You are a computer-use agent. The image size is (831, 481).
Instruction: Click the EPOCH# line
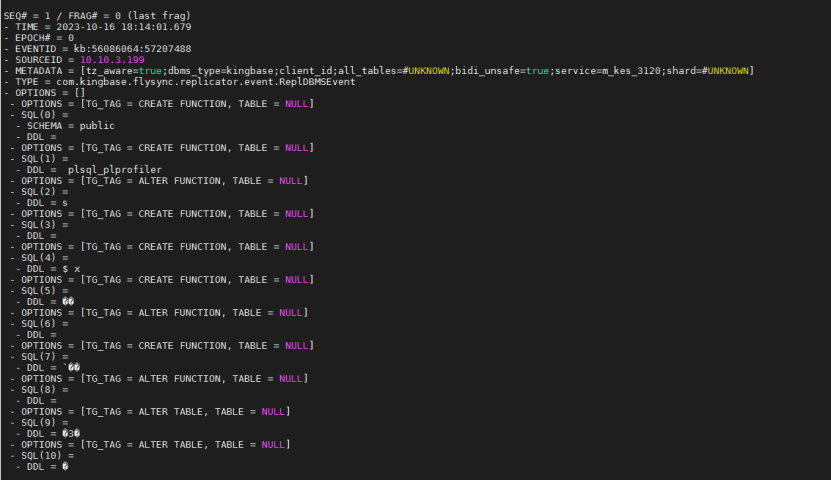[x=40, y=38]
